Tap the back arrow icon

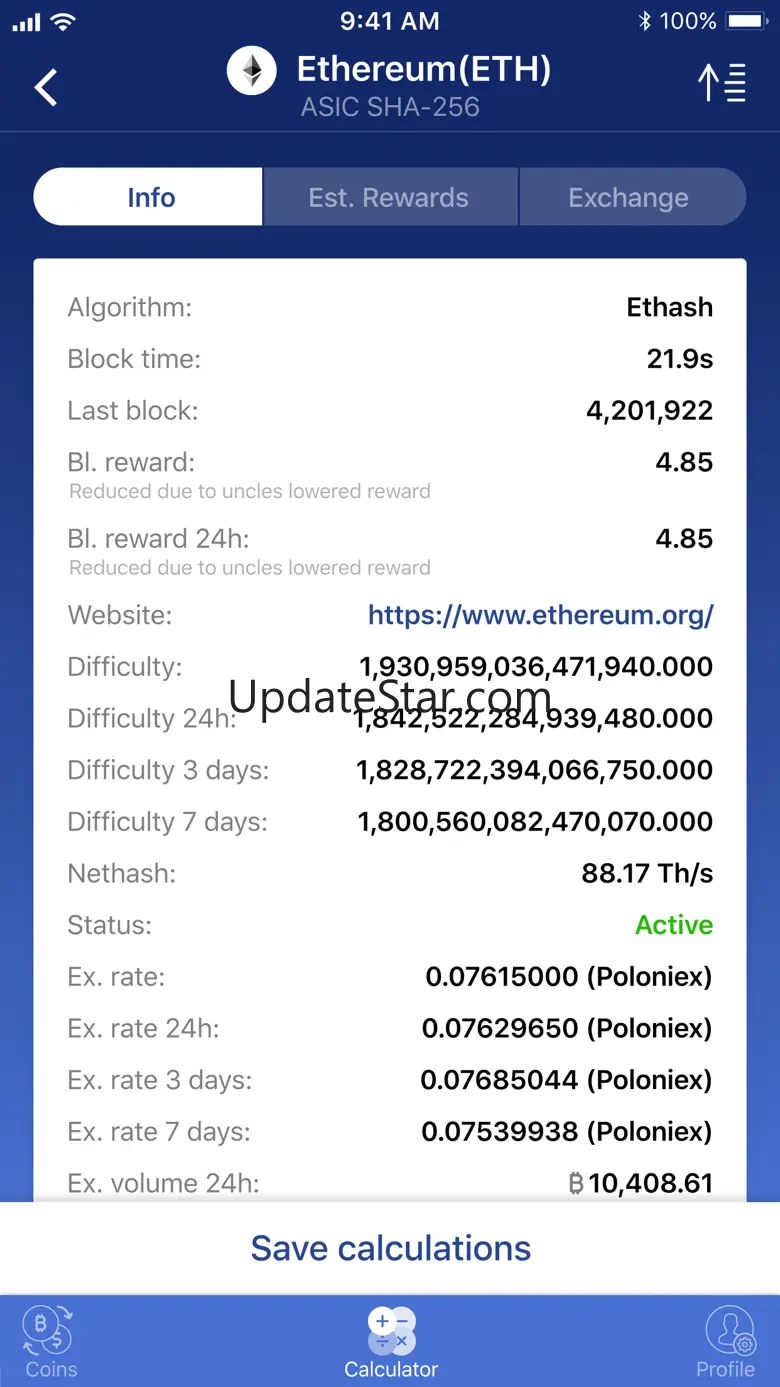46,87
